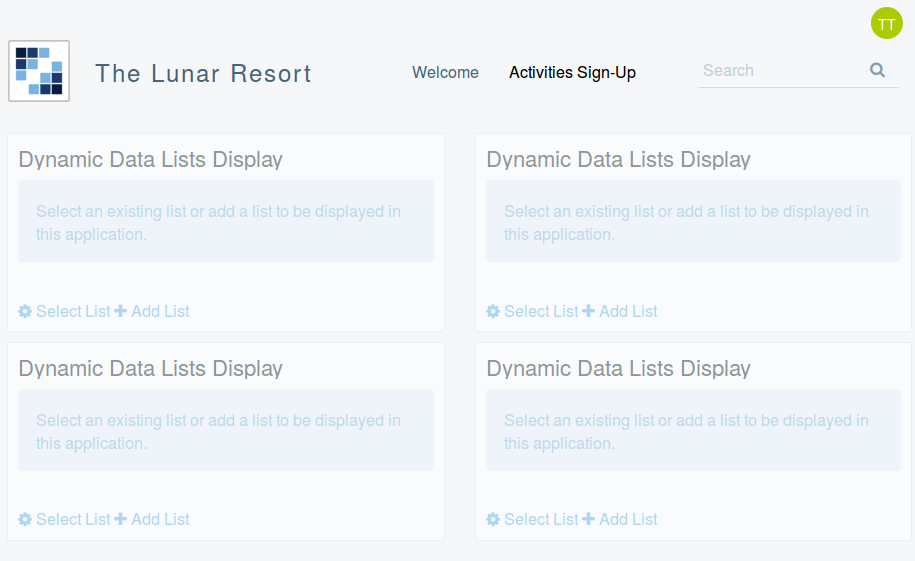Image resolution: width=915 pixels, height=561 pixels.
Task: Click plus icon in bottom-right portlet
Action: coord(588,518)
